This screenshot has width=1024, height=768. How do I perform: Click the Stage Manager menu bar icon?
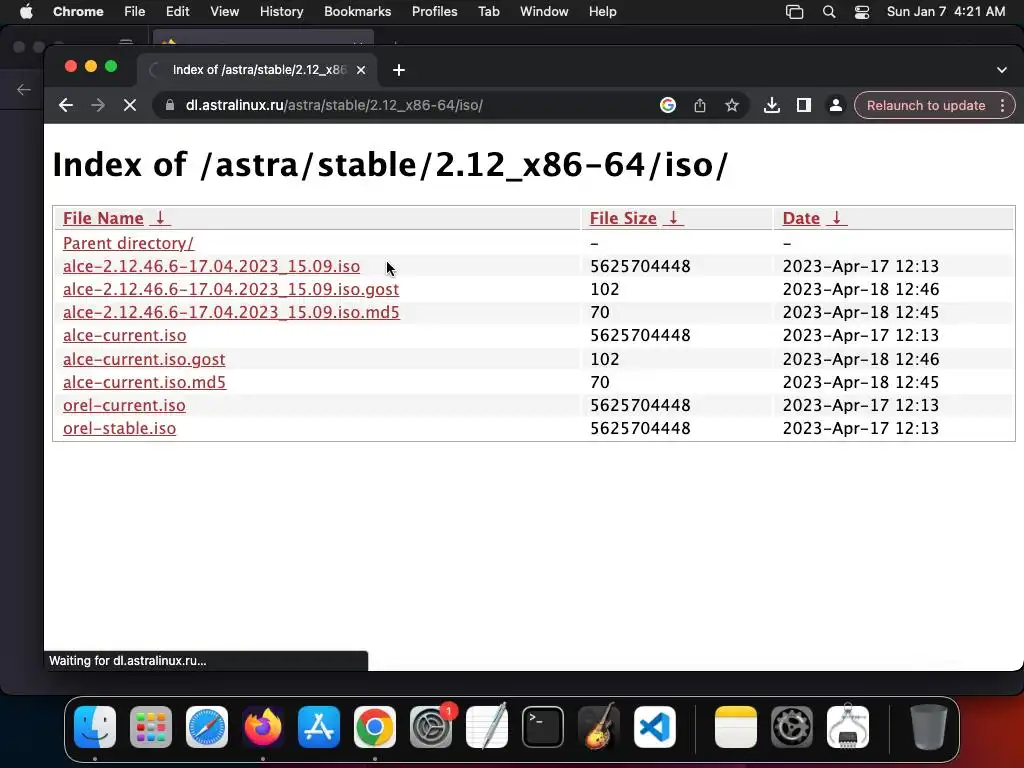coord(794,12)
